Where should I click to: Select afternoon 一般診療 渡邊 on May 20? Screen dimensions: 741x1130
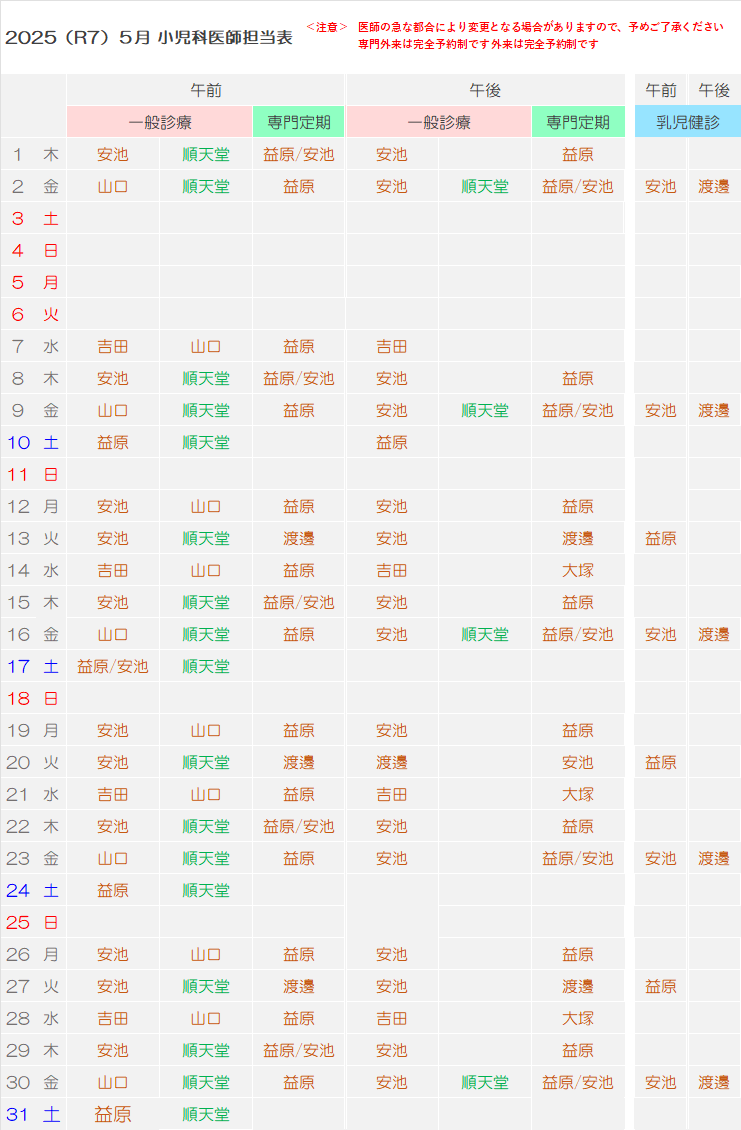click(391, 763)
